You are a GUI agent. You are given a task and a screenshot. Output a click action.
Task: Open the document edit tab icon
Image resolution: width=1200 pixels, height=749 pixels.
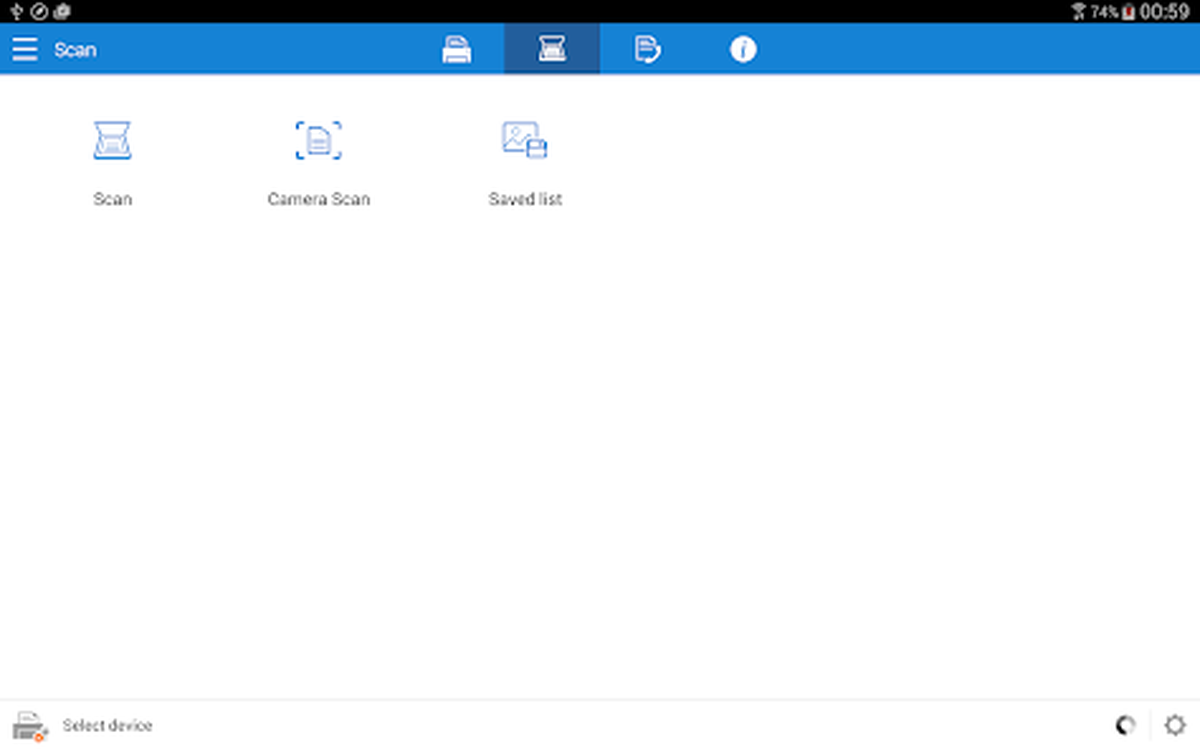pyautogui.click(x=647, y=49)
